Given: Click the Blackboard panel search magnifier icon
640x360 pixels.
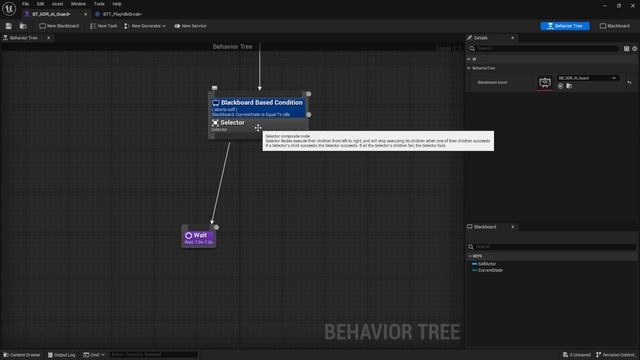Looking at the screenshot, I should coord(471,247).
